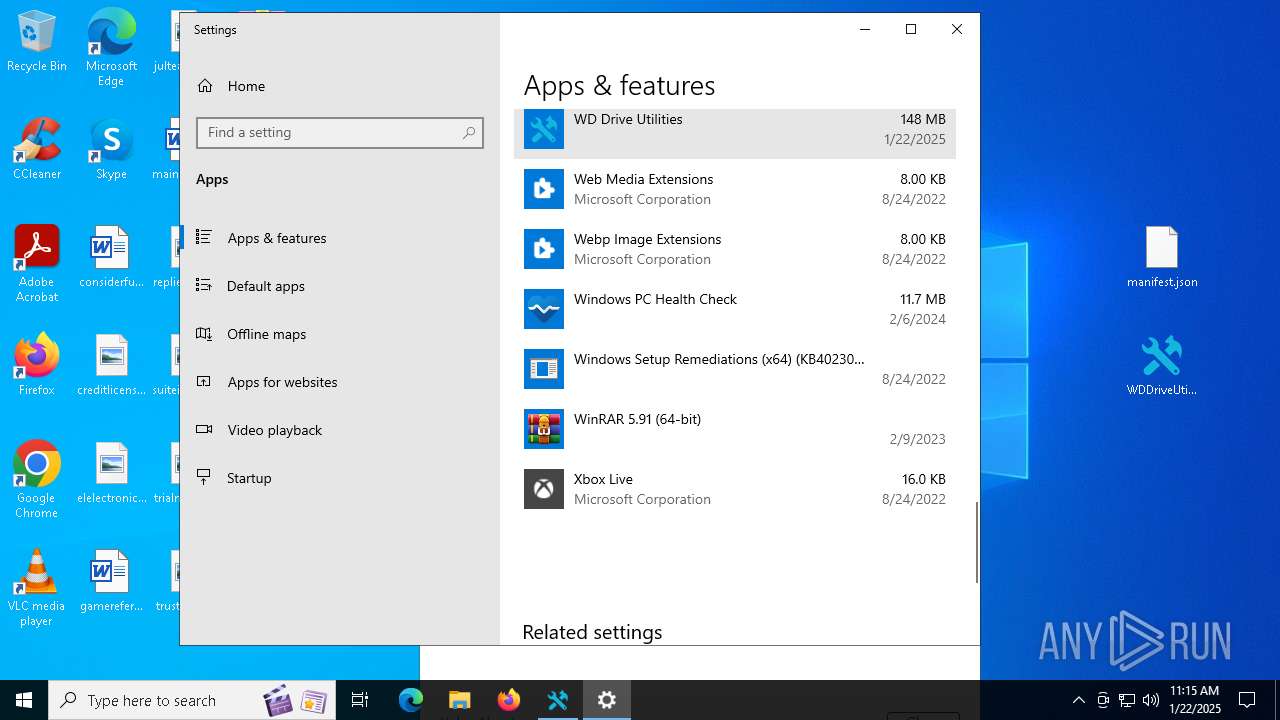Select Google Chrome desktop shortcut

point(37,480)
